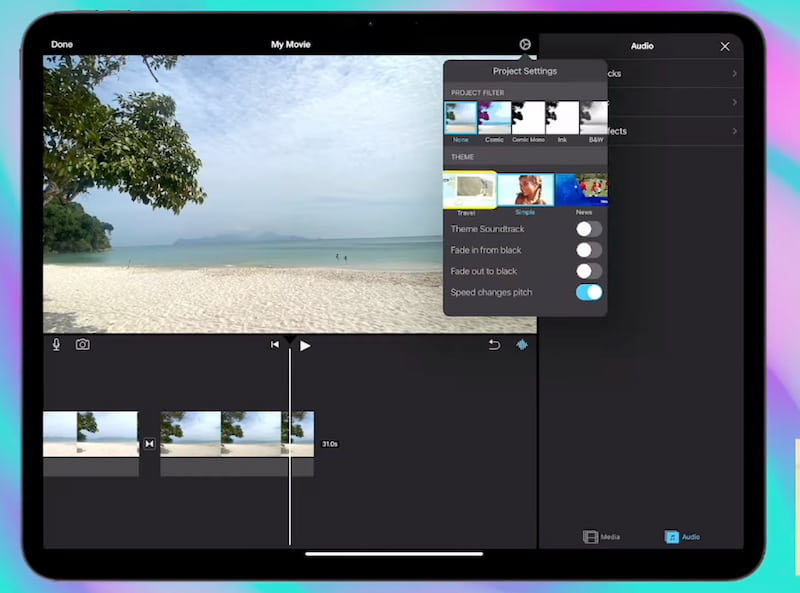Tap Done to finish editing
Image resolution: width=800 pixels, height=593 pixels.
click(62, 44)
